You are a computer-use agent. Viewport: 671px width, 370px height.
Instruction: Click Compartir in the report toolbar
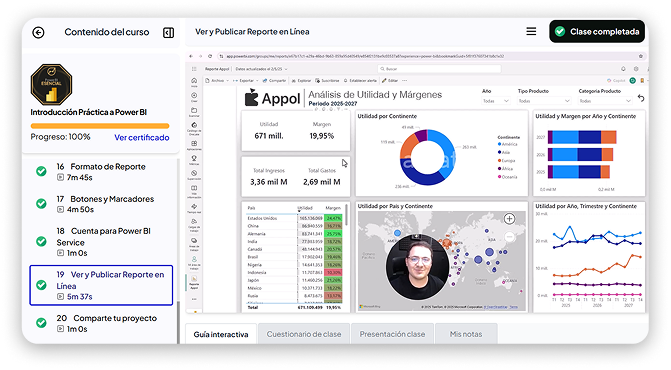(274, 80)
